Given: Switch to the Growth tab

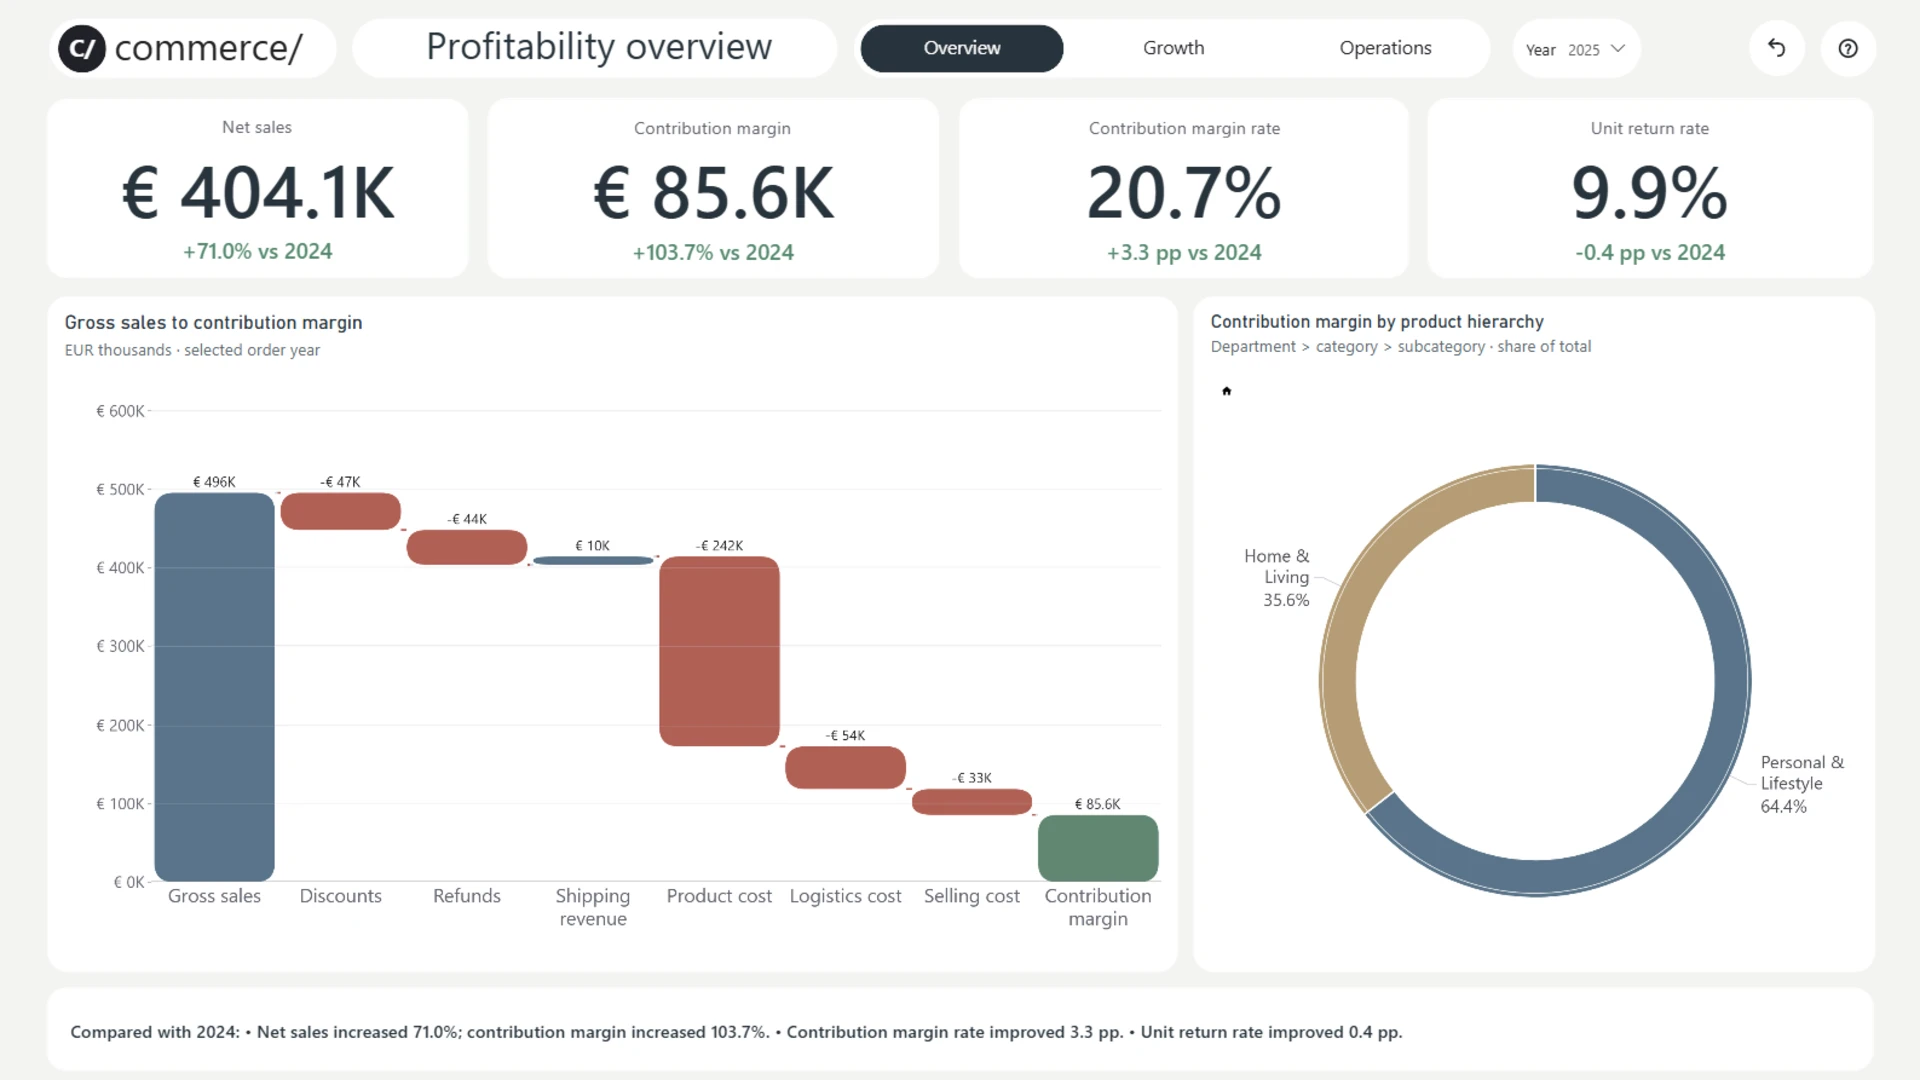Looking at the screenshot, I should pos(1173,48).
